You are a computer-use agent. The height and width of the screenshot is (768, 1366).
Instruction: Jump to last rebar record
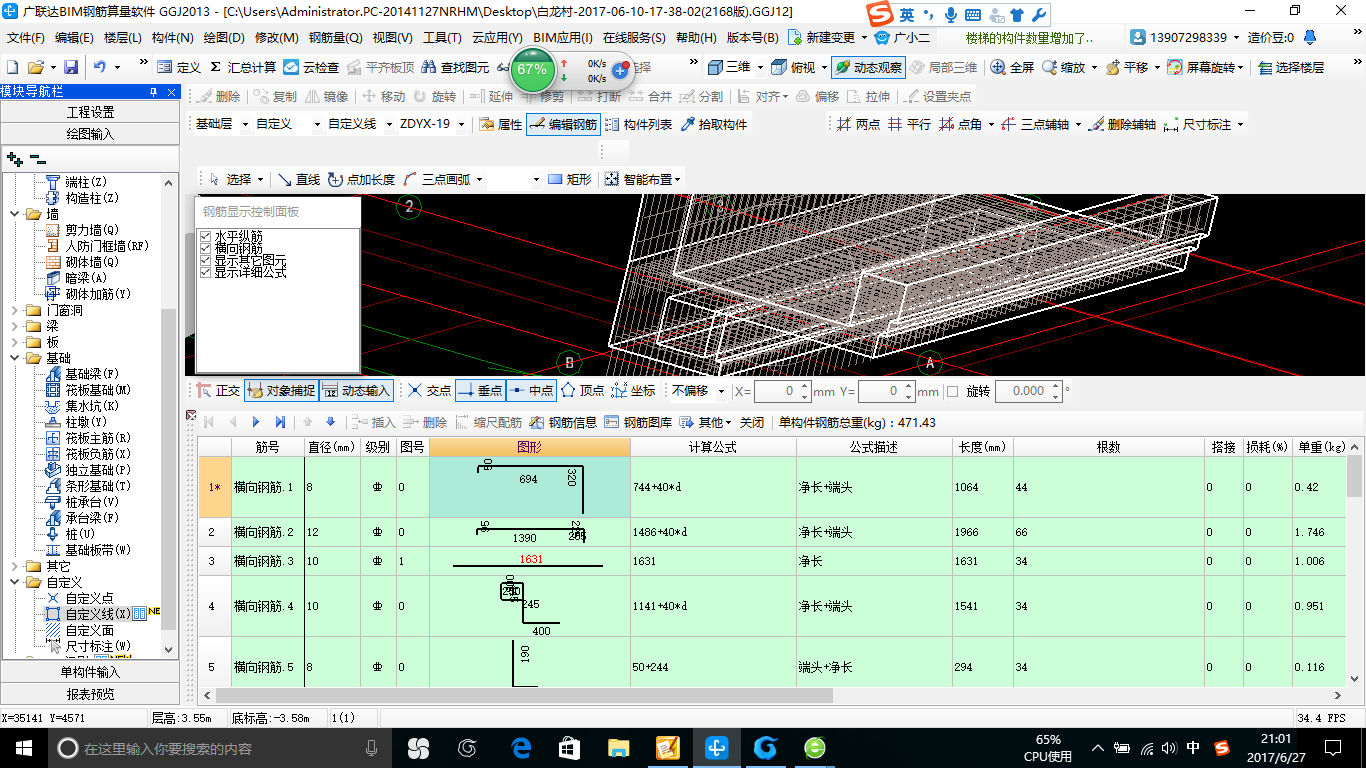tap(280, 423)
